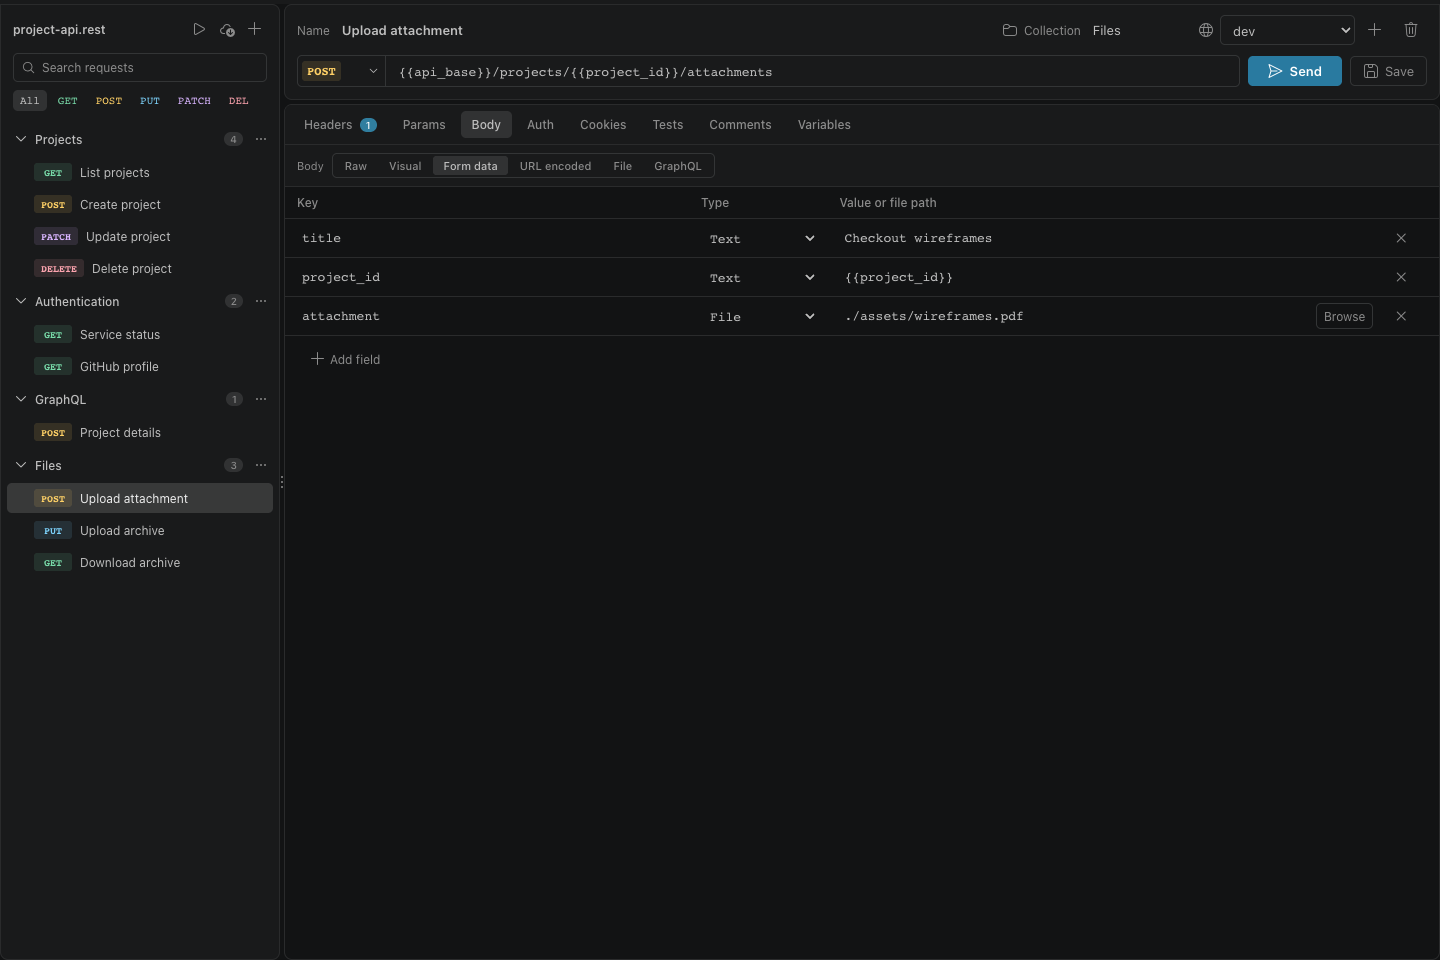
Task: Switch body mode to URL encoded
Action: click(555, 166)
